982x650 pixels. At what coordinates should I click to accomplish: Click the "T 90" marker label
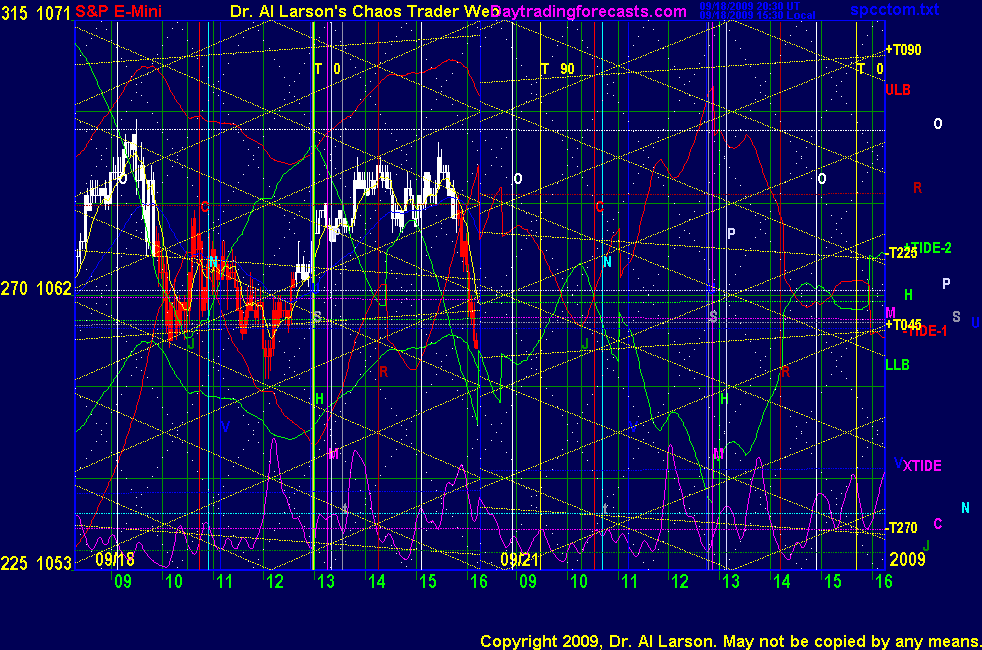click(x=558, y=69)
